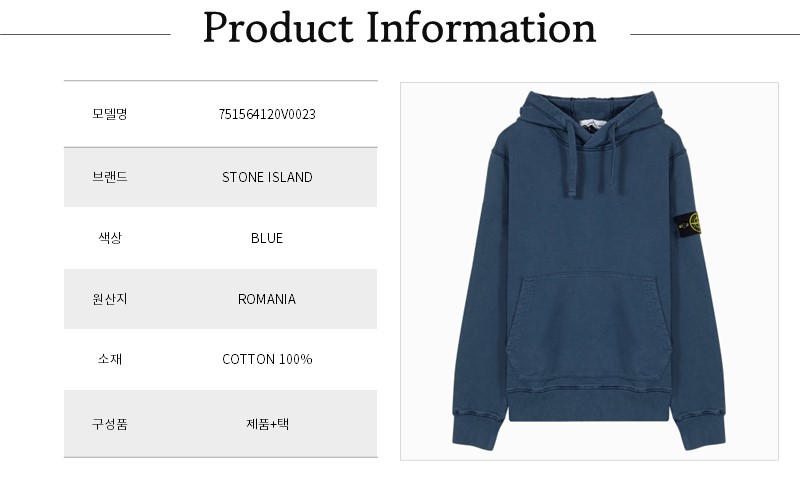This screenshot has width=800, height=491.
Task: Select the BLUE color value
Action: click(267, 238)
